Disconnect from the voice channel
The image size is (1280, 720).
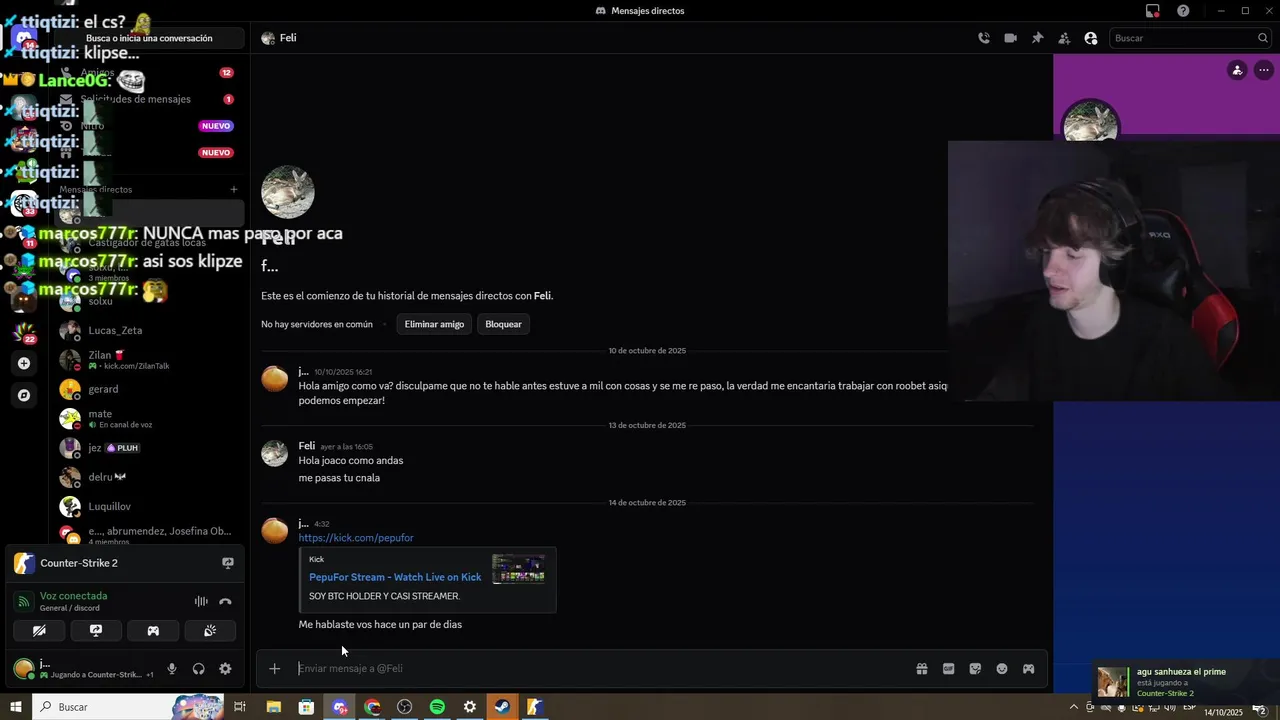click(225, 601)
